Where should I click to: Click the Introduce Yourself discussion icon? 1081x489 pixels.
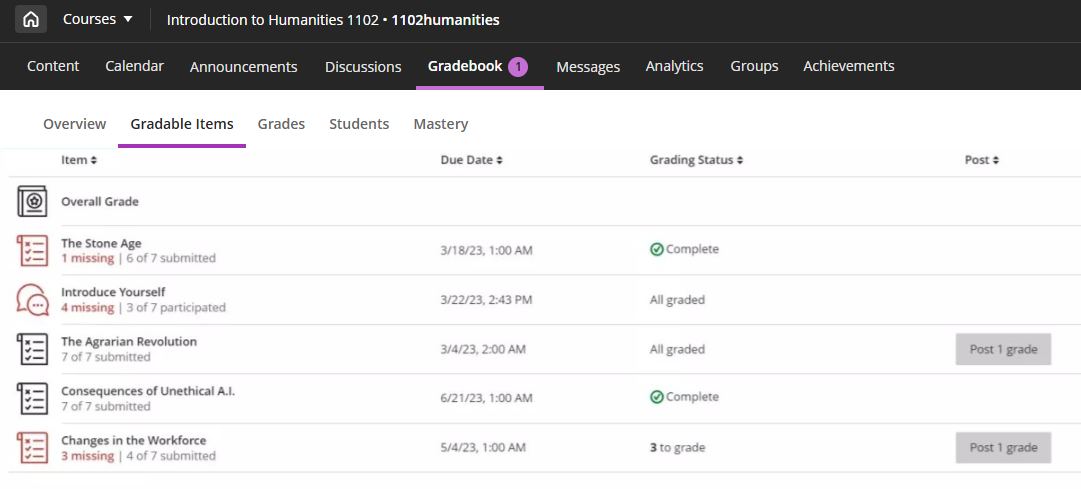point(32,300)
